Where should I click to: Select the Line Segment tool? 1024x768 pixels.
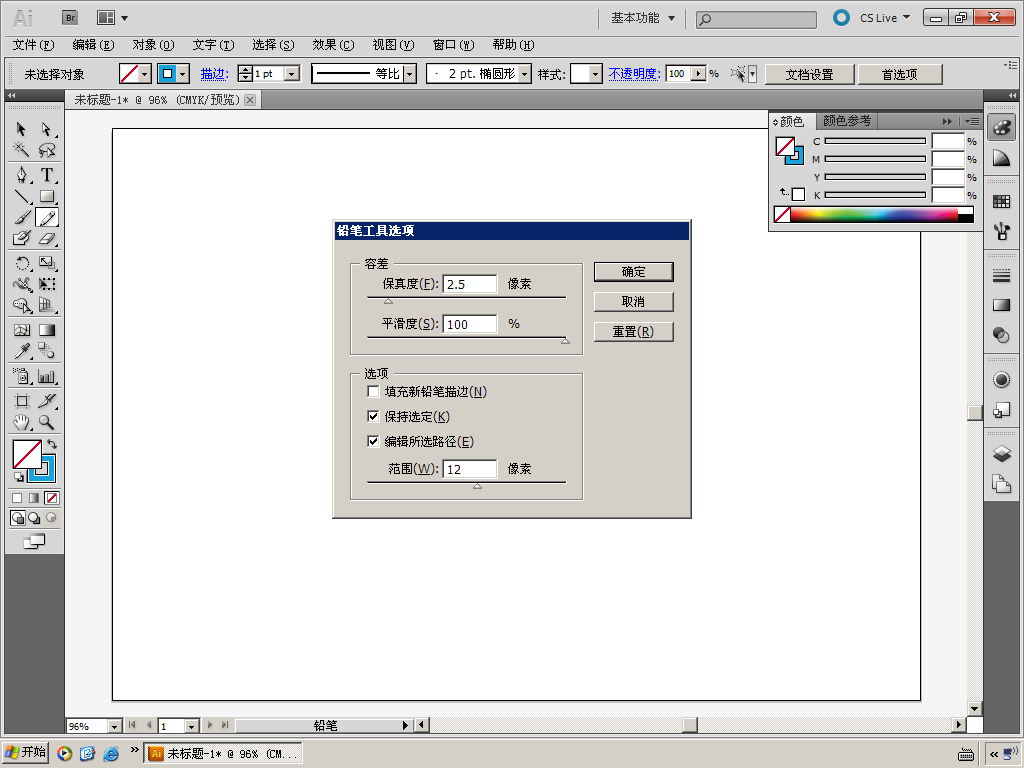point(21,196)
